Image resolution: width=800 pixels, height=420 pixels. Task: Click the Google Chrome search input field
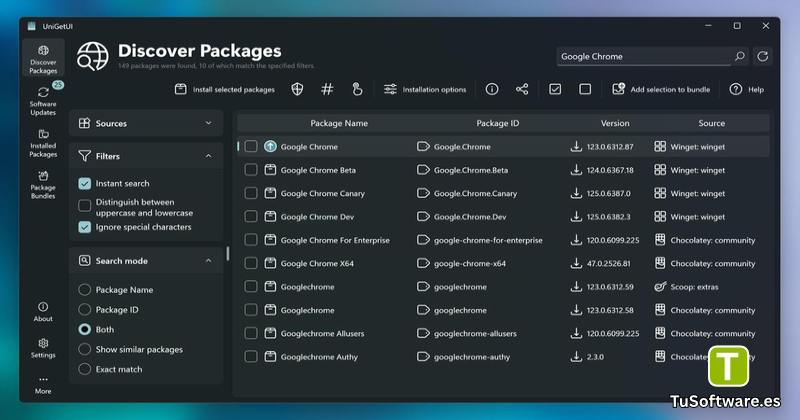643,57
